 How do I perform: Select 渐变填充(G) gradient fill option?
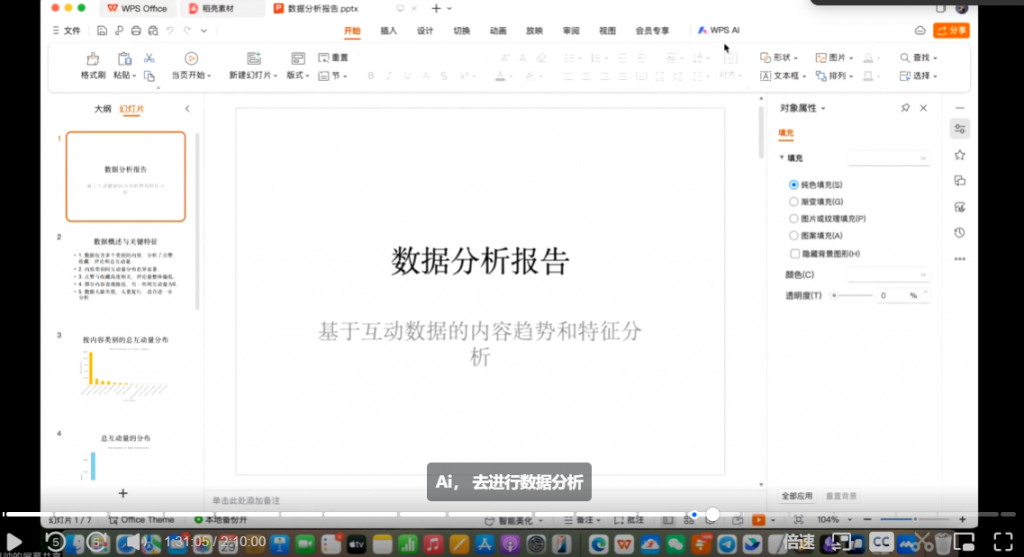(794, 202)
